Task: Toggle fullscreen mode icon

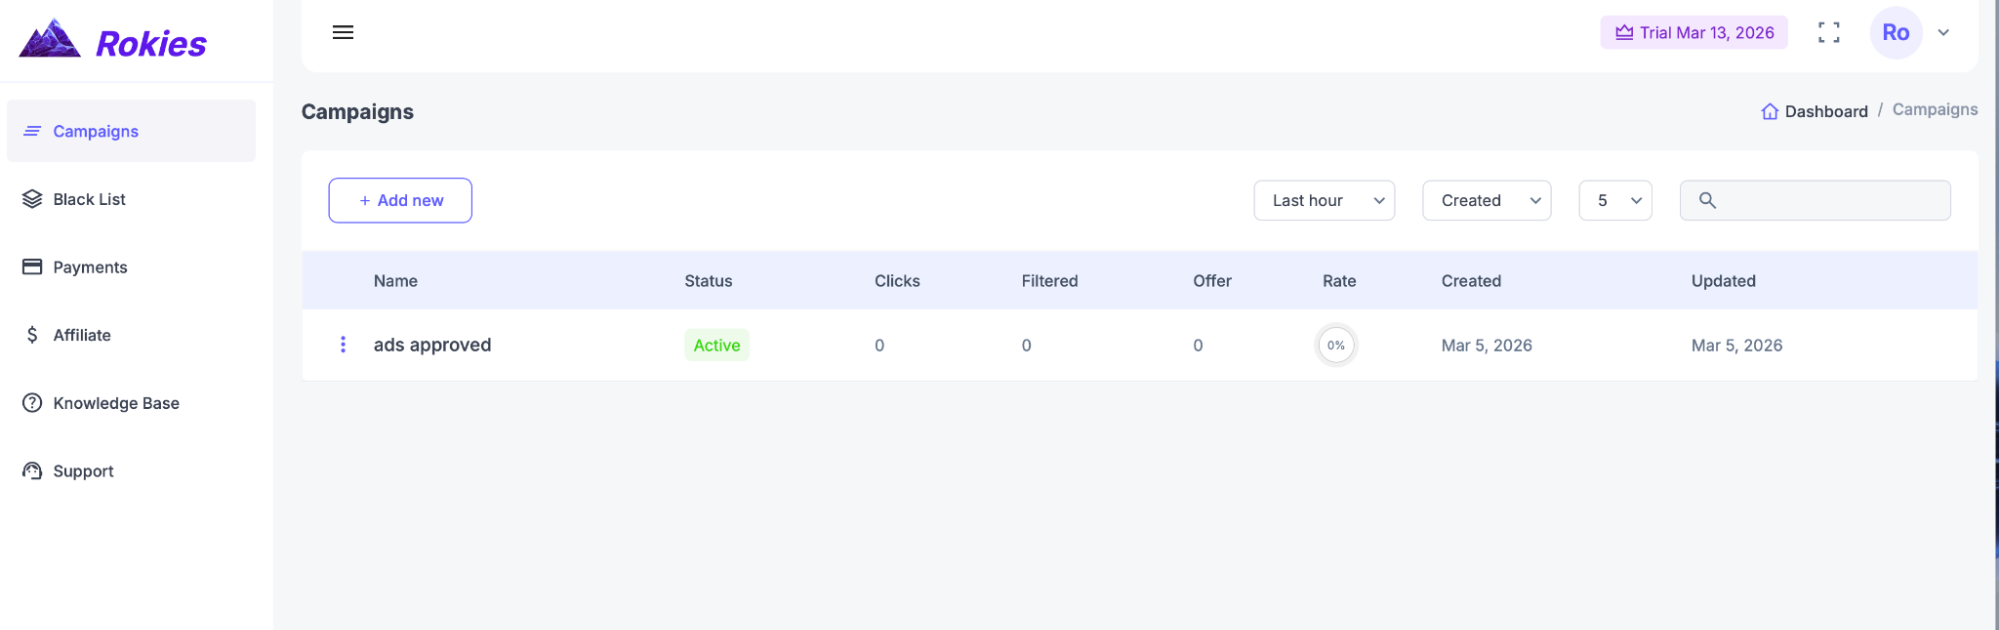Action: coord(1828,33)
